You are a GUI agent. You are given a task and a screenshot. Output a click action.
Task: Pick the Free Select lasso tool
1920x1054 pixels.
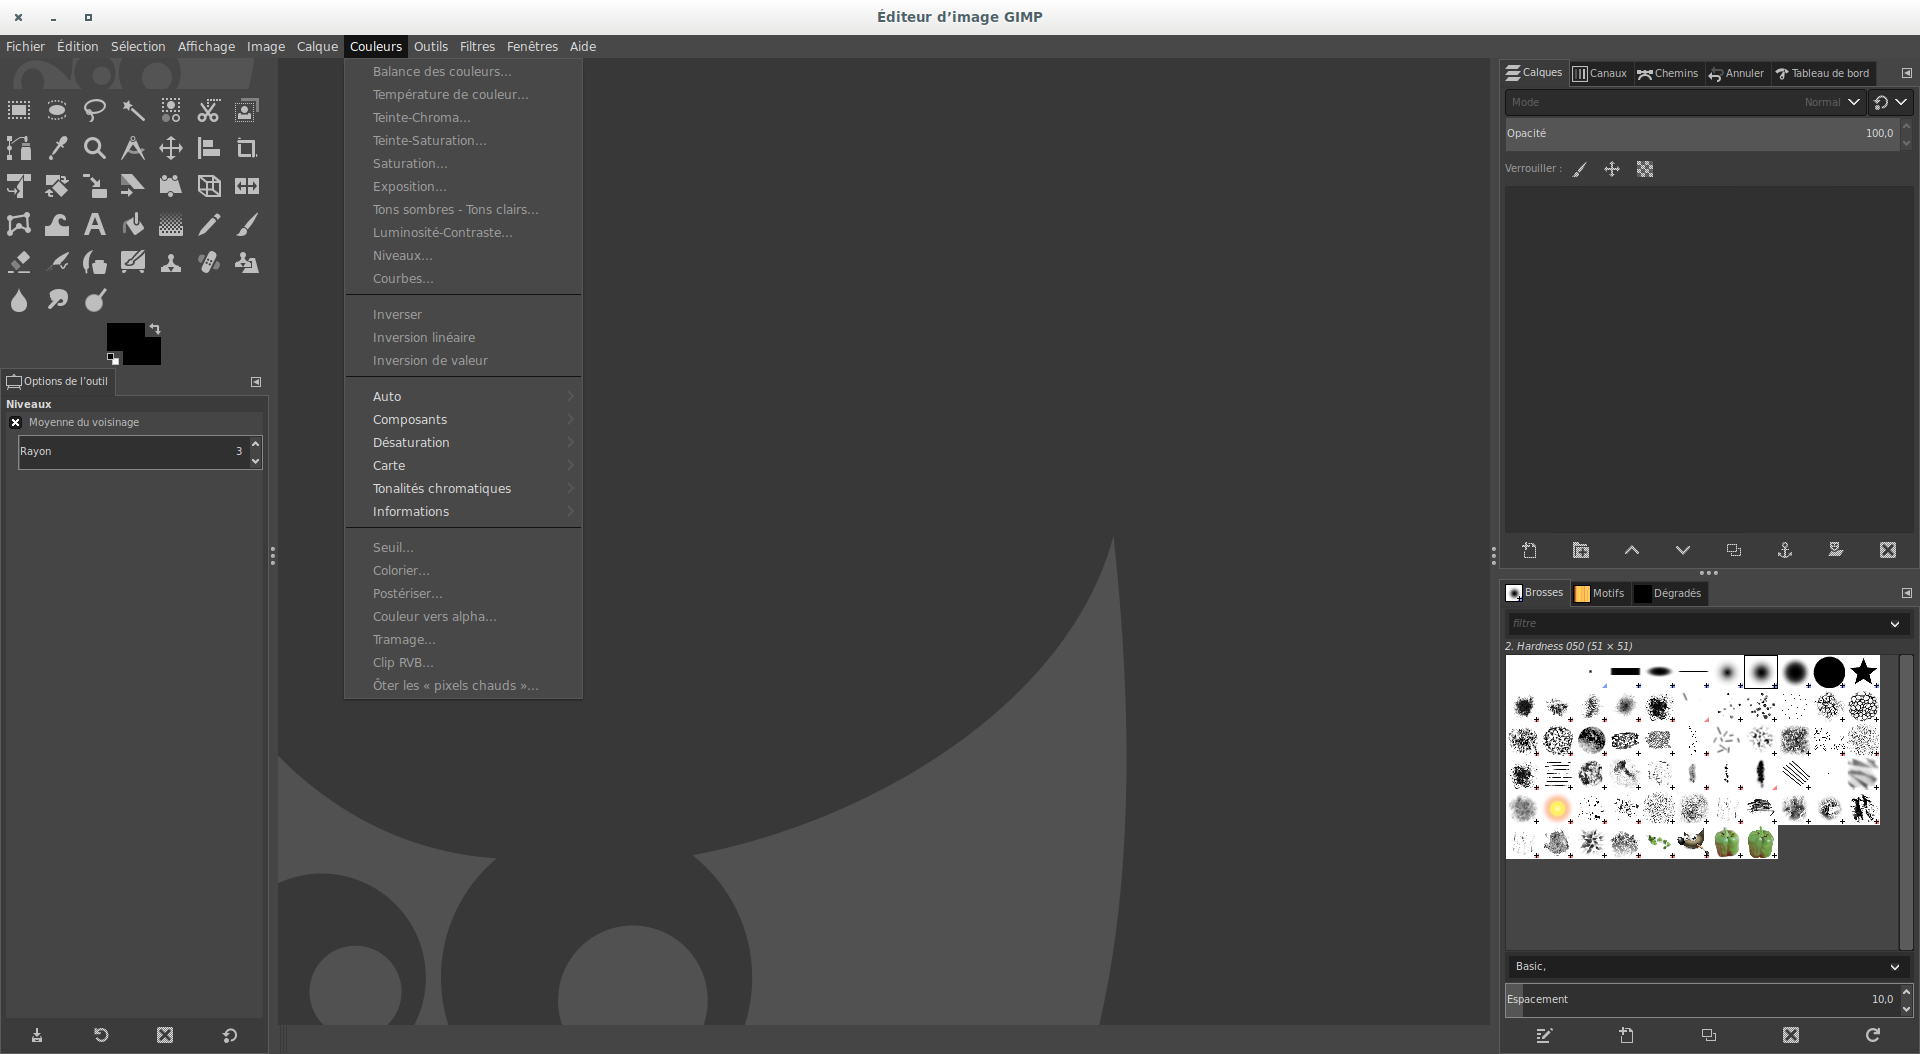coord(95,110)
